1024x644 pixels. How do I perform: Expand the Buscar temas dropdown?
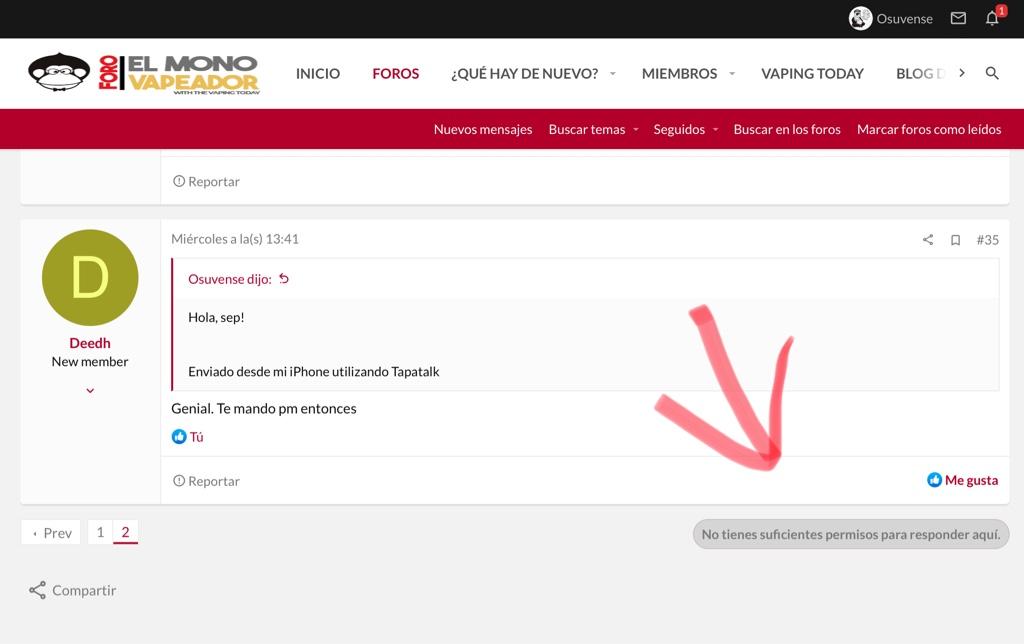click(x=636, y=130)
